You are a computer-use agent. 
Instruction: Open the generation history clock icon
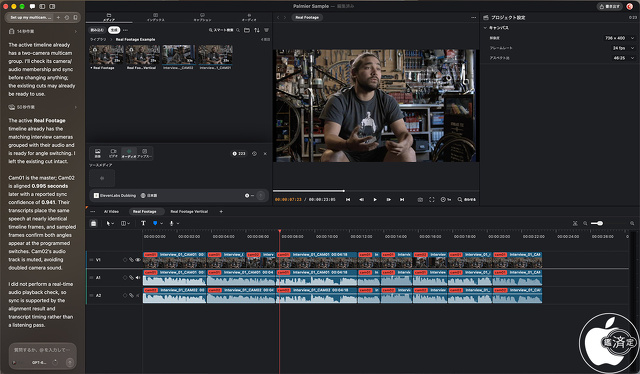pyautogui.click(x=254, y=154)
